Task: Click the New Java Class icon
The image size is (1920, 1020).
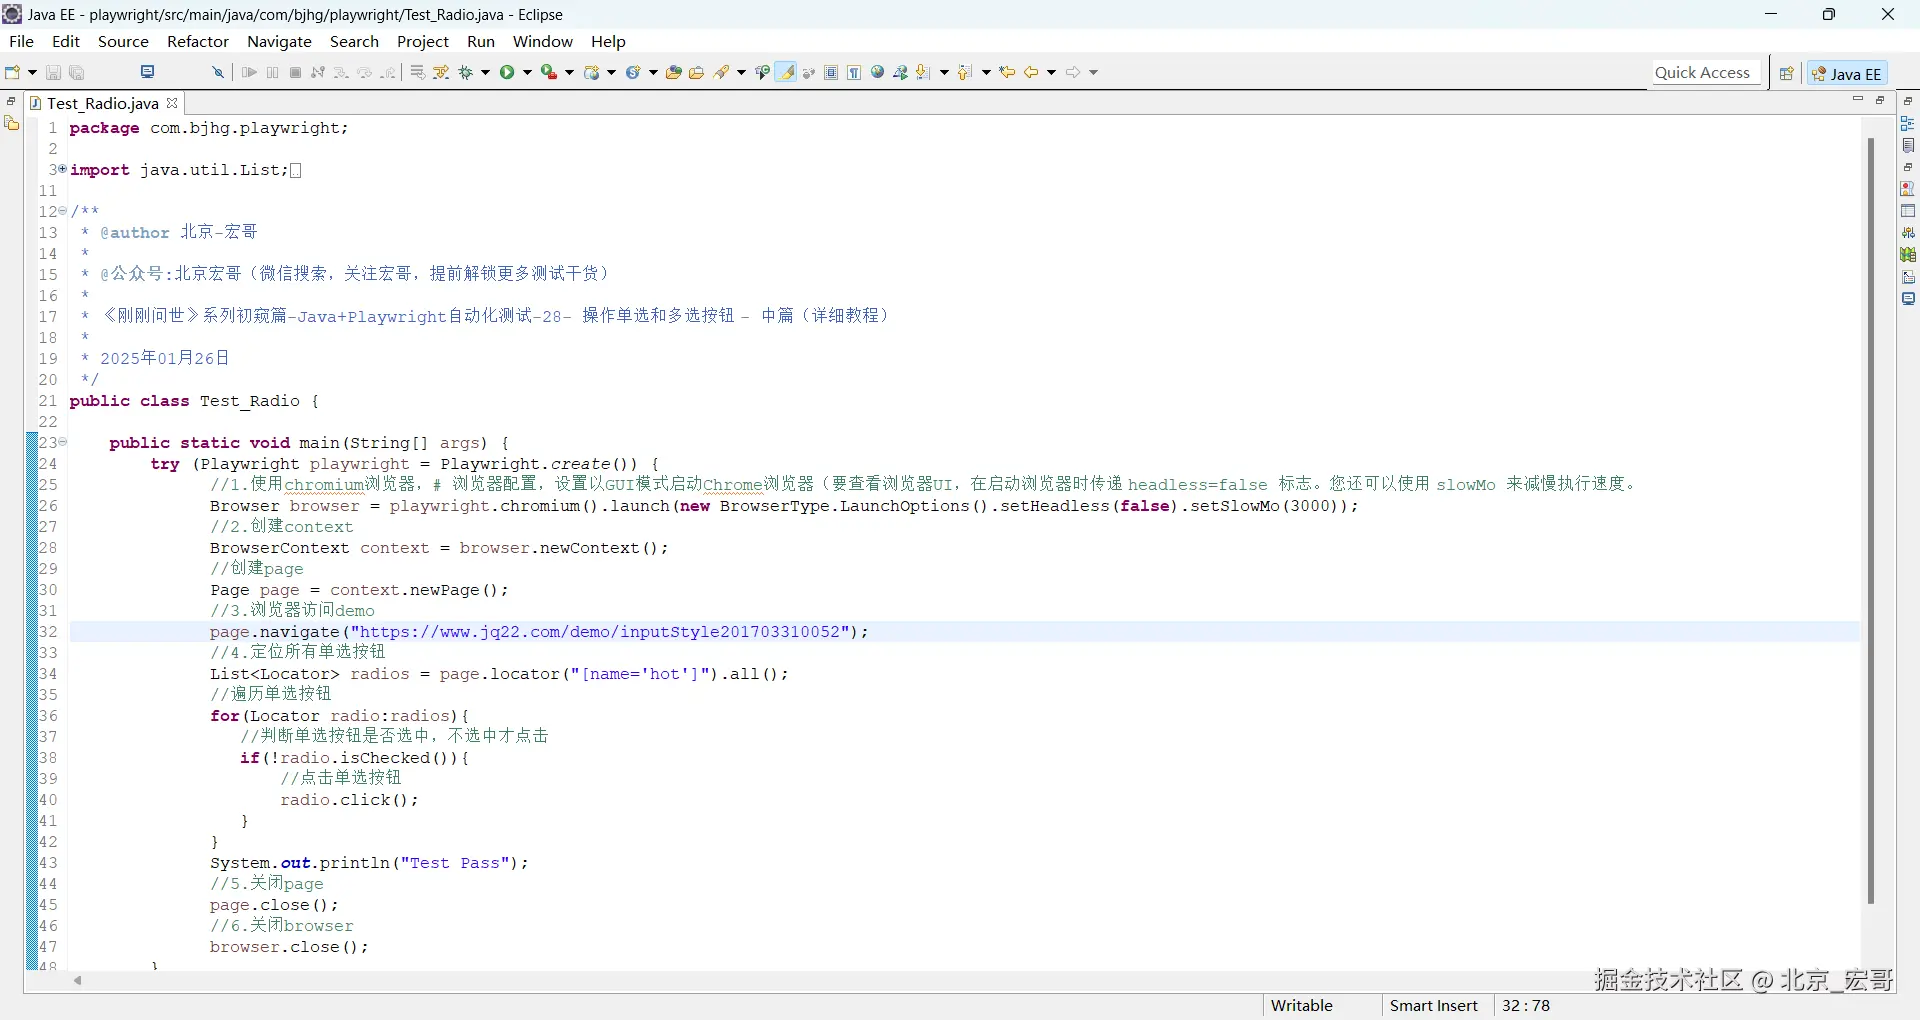Action: point(632,72)
